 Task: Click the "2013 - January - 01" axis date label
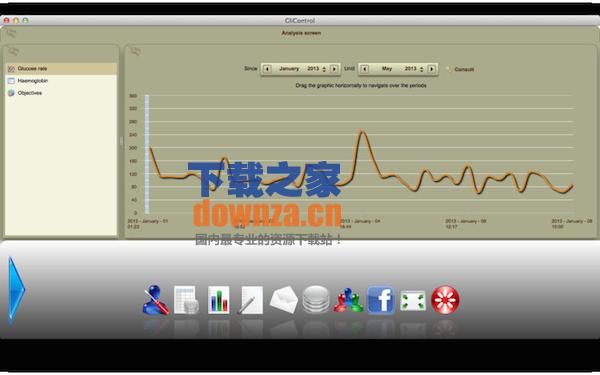point(147,224)
